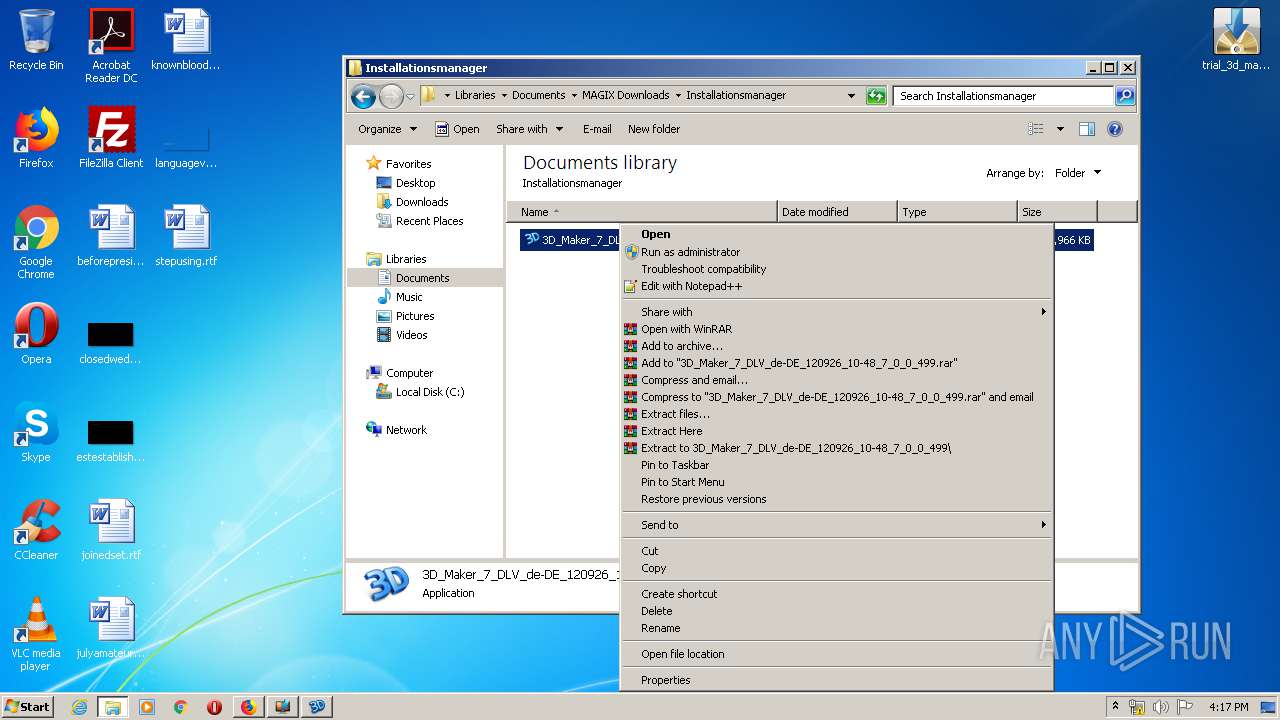Choose Cut in context menu

[837, 551]
